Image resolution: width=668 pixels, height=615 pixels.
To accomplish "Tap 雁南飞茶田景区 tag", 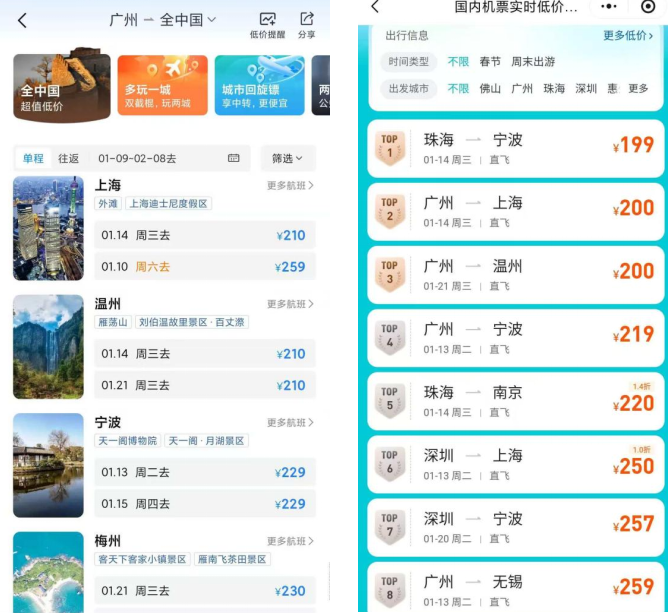I will 232,559.
